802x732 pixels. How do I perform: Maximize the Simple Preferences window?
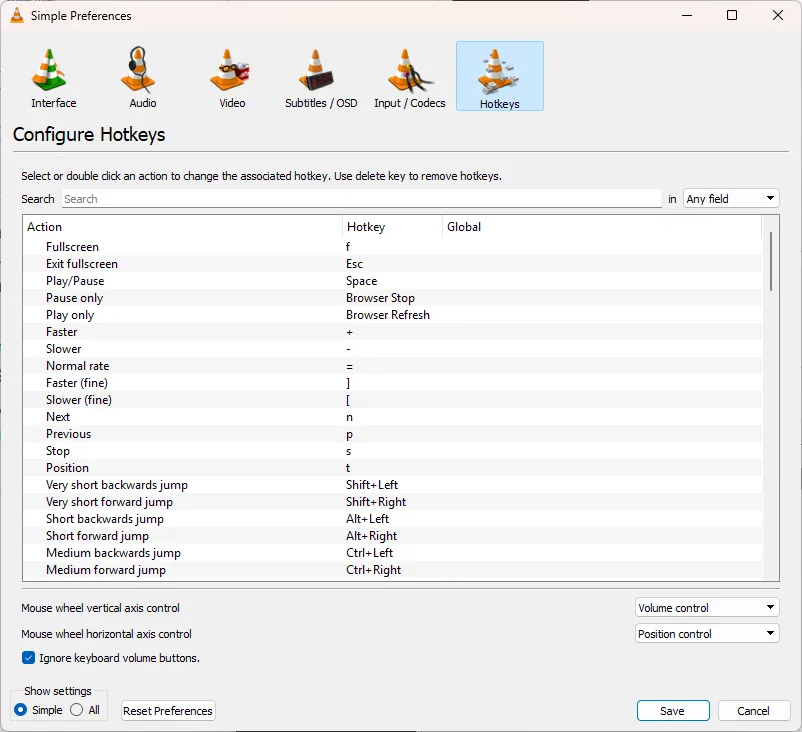tap(732, 15)
